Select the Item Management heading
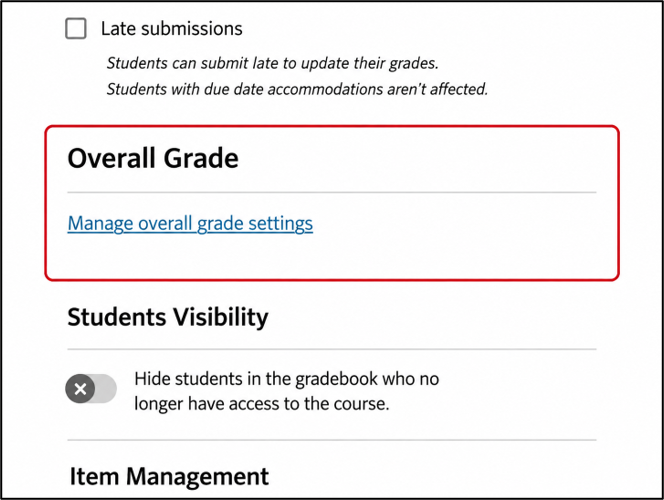 pyautogui.click(x=169, y=476)
